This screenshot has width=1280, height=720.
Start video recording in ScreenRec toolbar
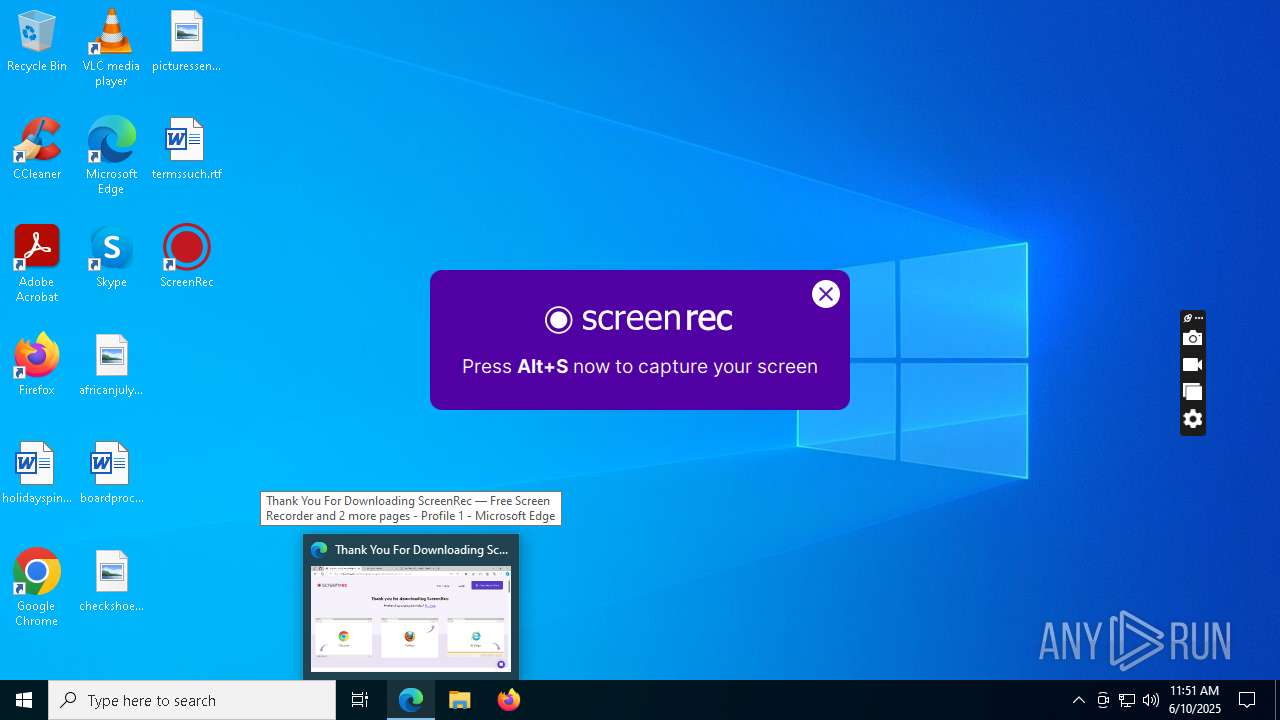click(1193, 365)
